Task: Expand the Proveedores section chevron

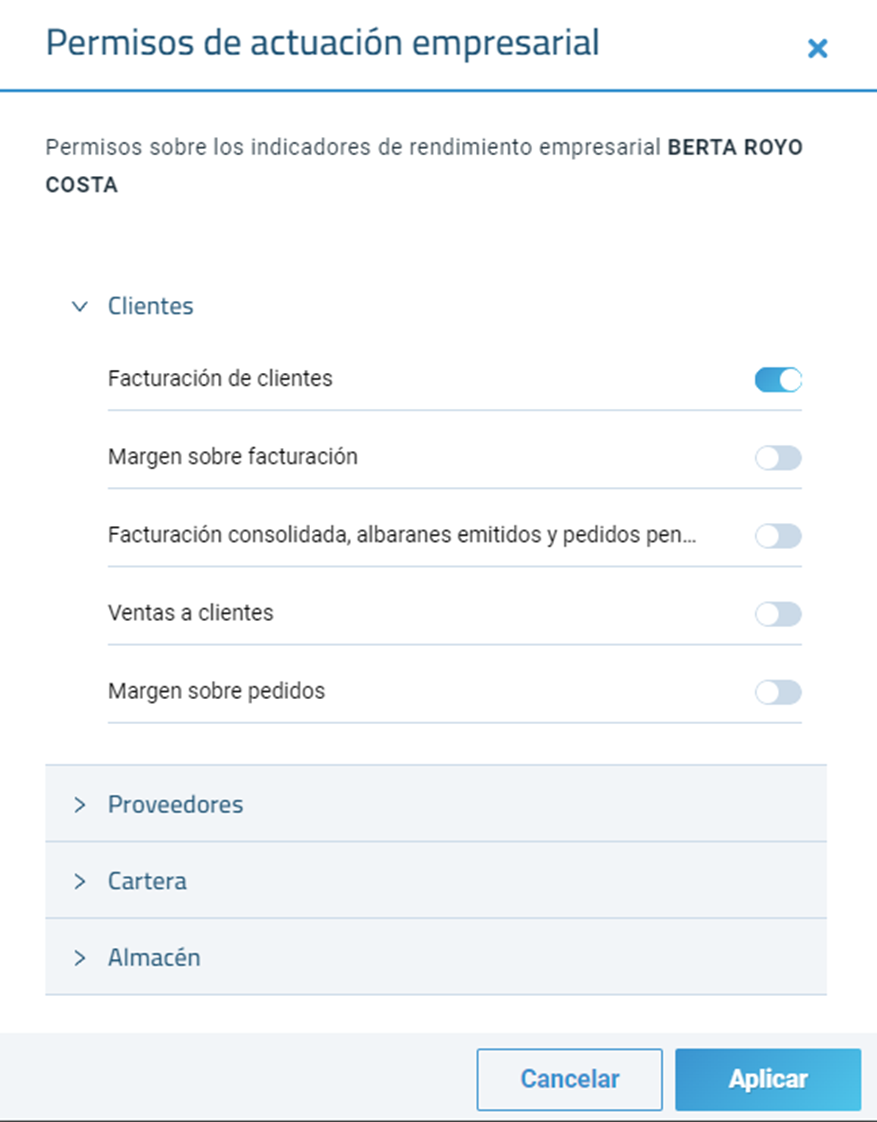Action: click(80, 804)
